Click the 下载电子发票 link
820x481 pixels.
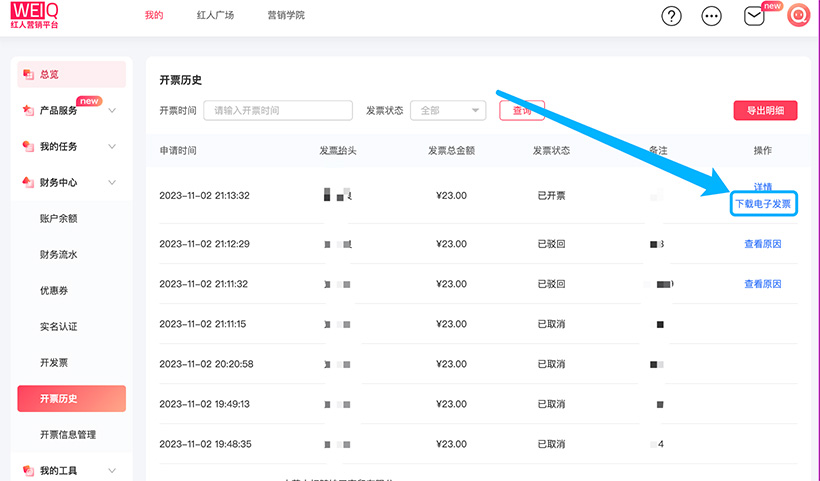coord(763,204)
